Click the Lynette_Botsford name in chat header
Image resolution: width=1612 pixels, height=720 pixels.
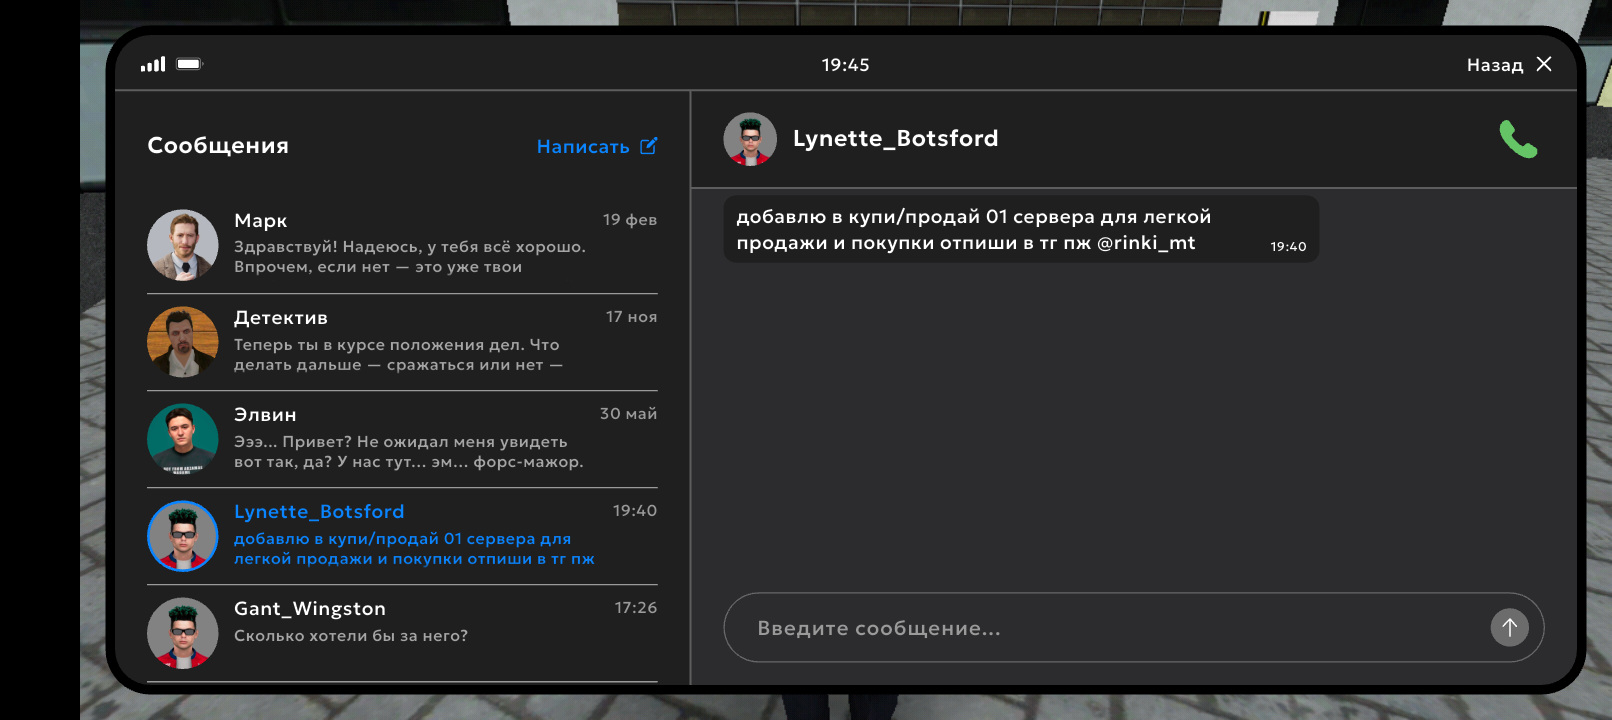[895, 139]
